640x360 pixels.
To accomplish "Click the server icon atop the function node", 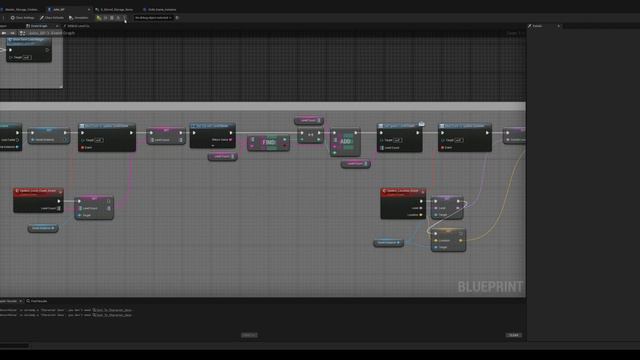I will [x=421, y=124].
